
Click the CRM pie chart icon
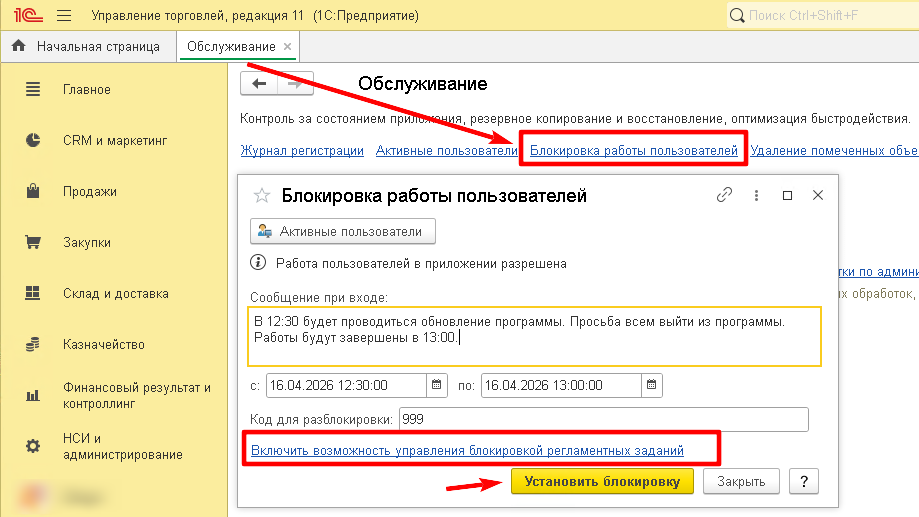point(33,141)
